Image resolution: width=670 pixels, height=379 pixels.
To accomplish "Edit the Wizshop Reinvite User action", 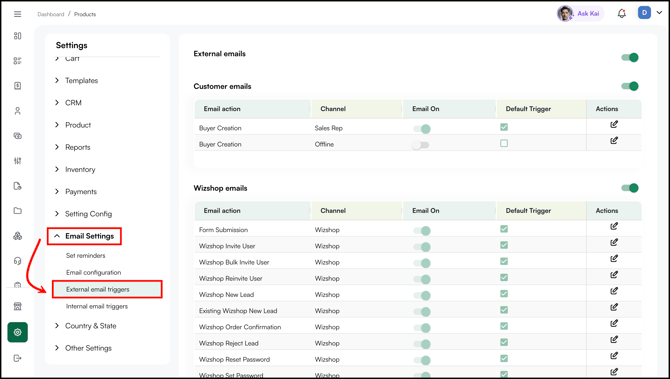I will click(614, 275).
